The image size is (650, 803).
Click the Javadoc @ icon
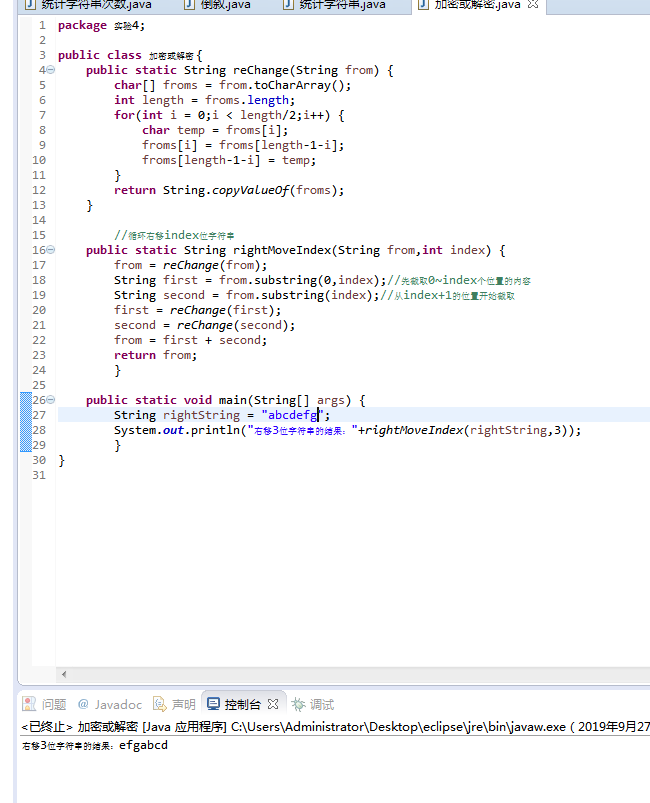point(83,704)
